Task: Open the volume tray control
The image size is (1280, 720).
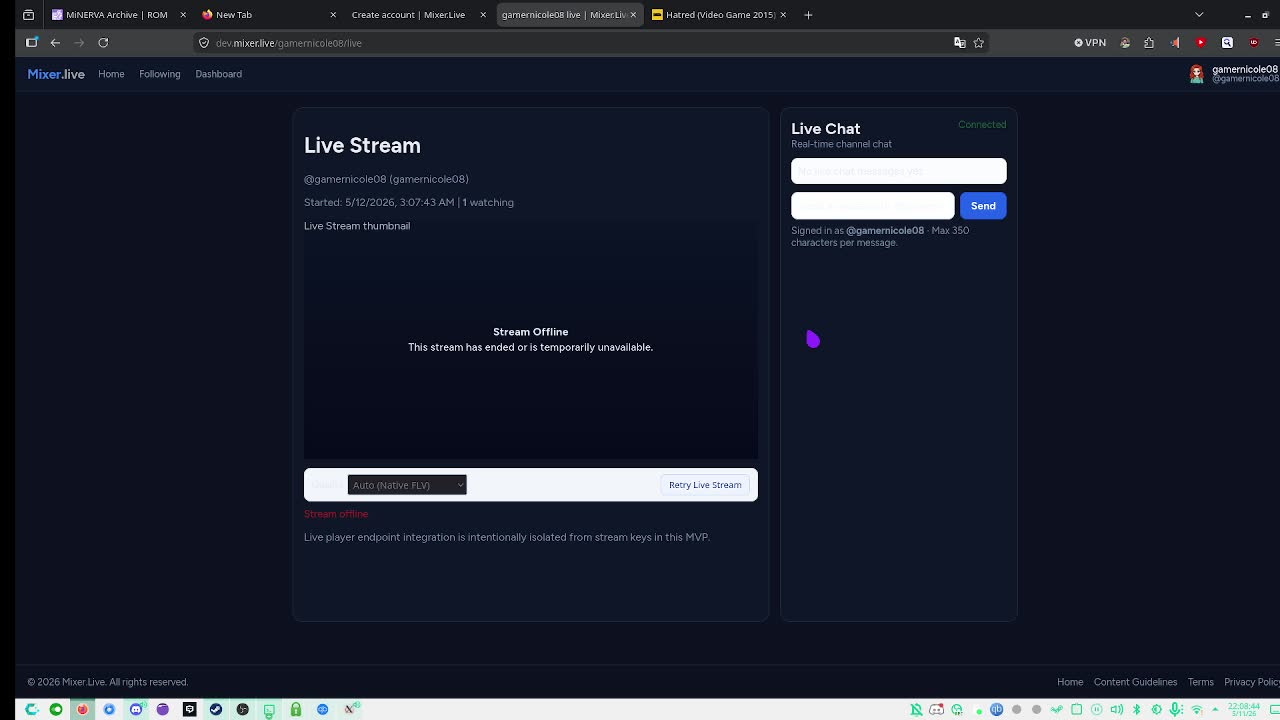Action: tap(1117, 710)
